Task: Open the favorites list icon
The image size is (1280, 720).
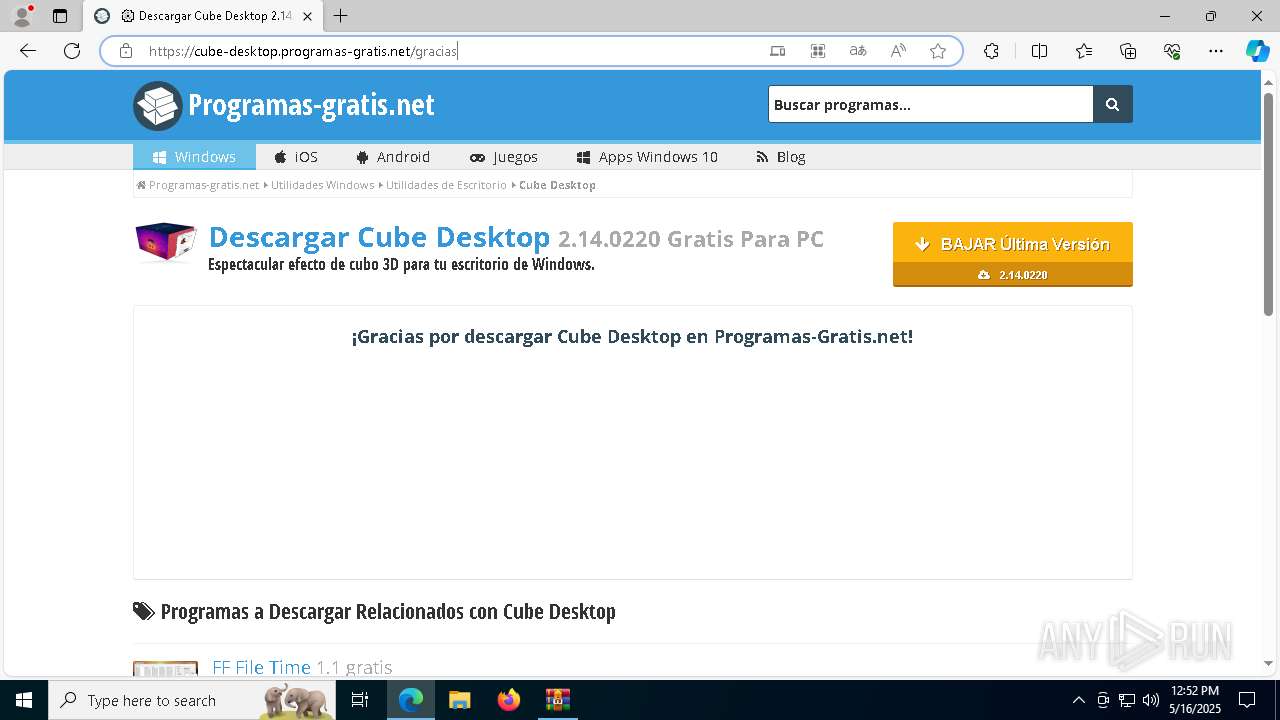Action: 1084,51
